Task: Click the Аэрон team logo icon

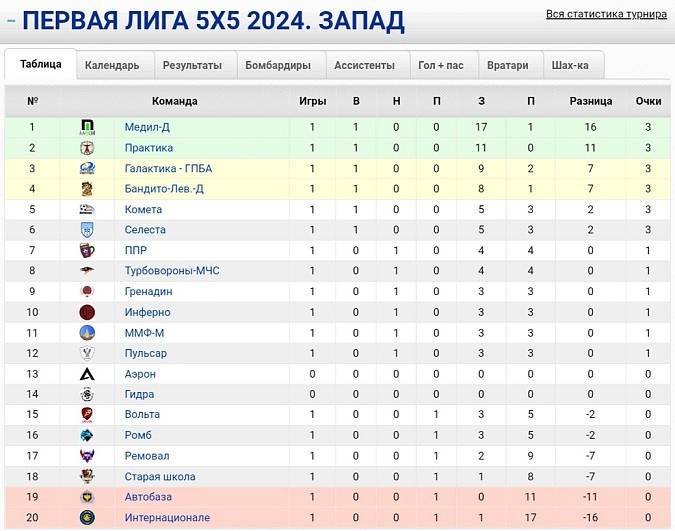Action: click(x=87, y=374)
